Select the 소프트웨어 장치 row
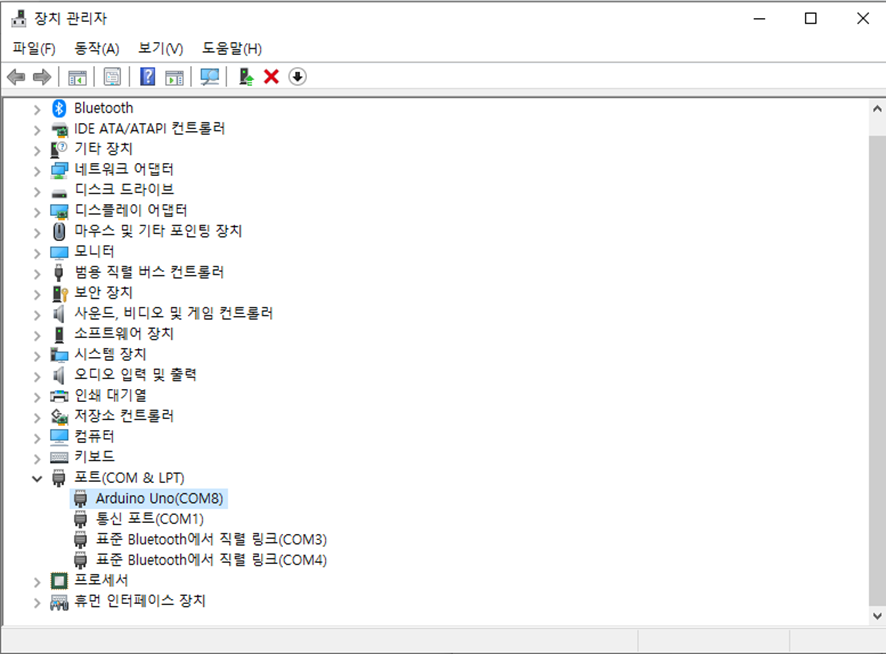886x654 pixels. tap(124, 334)
